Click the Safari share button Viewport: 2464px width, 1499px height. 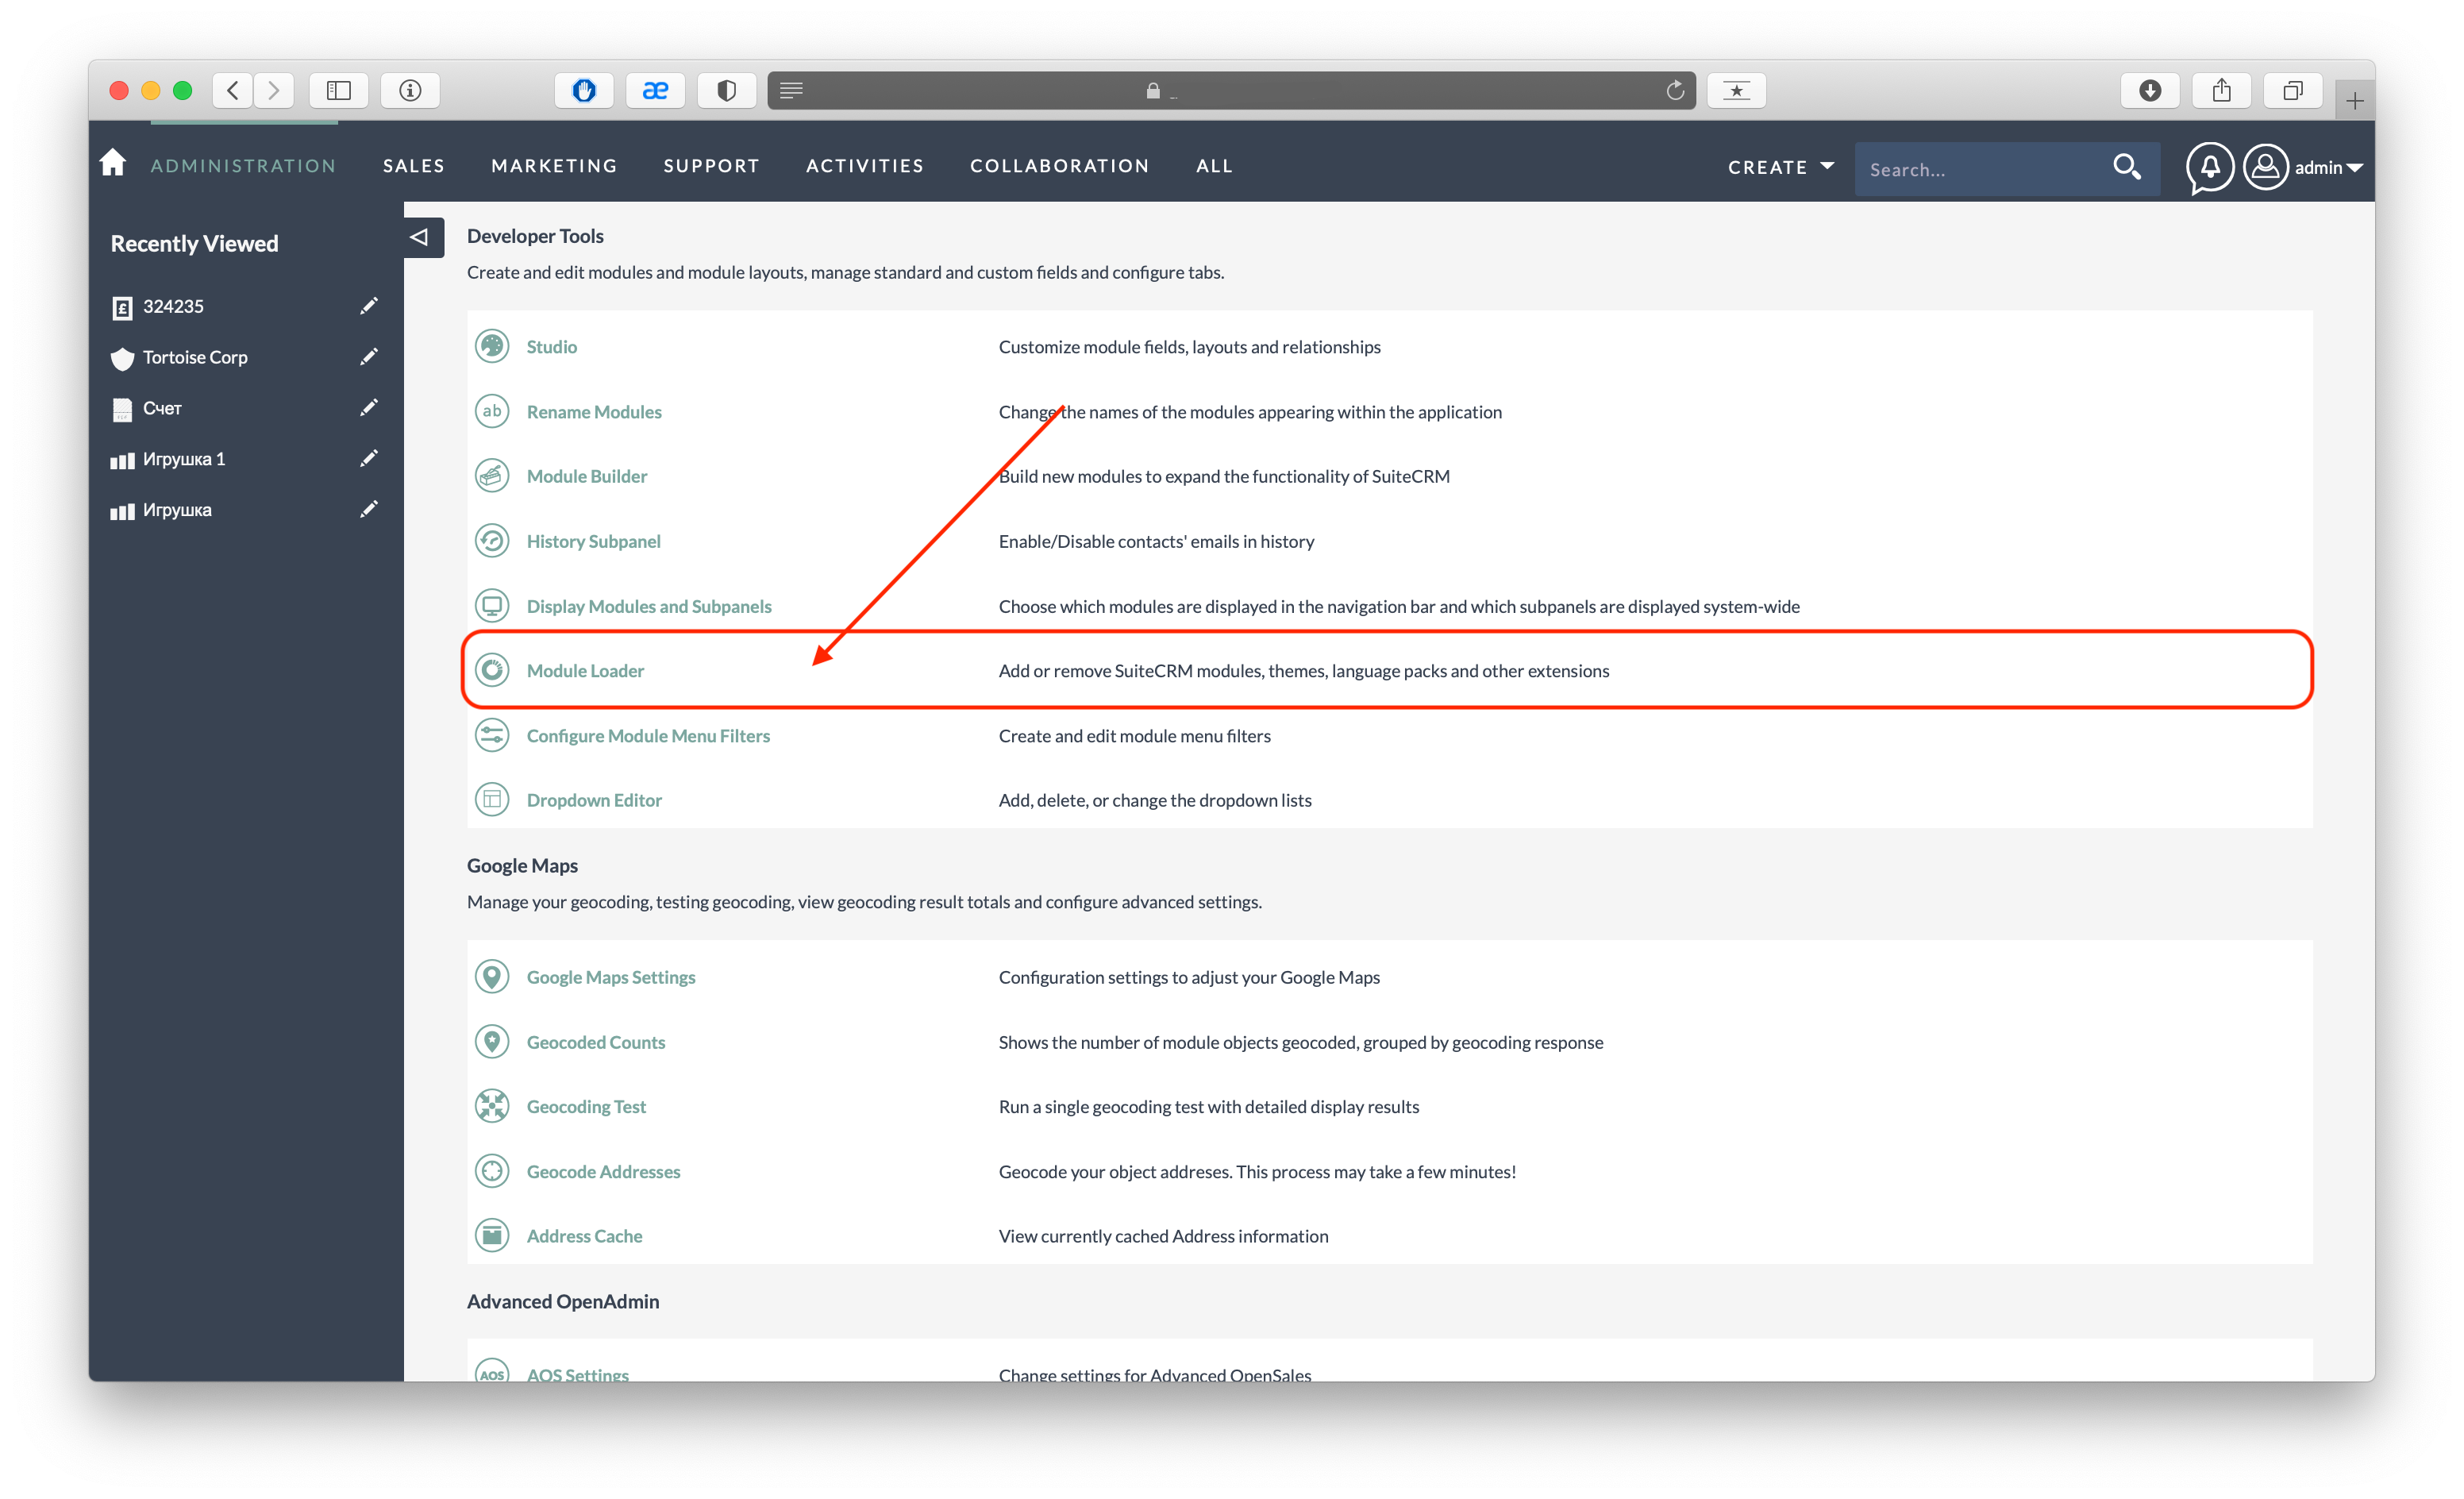pos(2221,90)
